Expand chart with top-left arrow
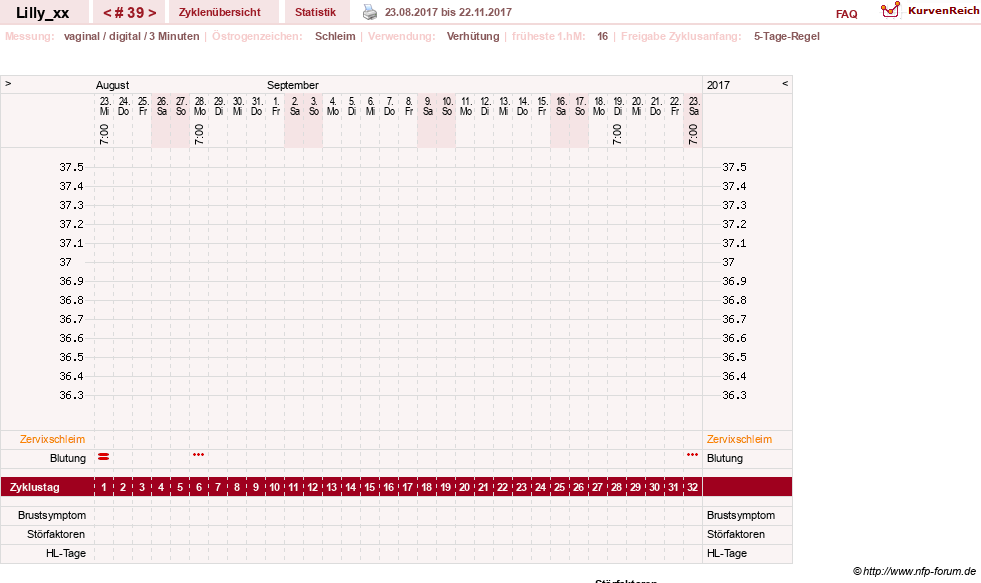The height and width of the screenshot is (583, 981). [x=8, y=83]
